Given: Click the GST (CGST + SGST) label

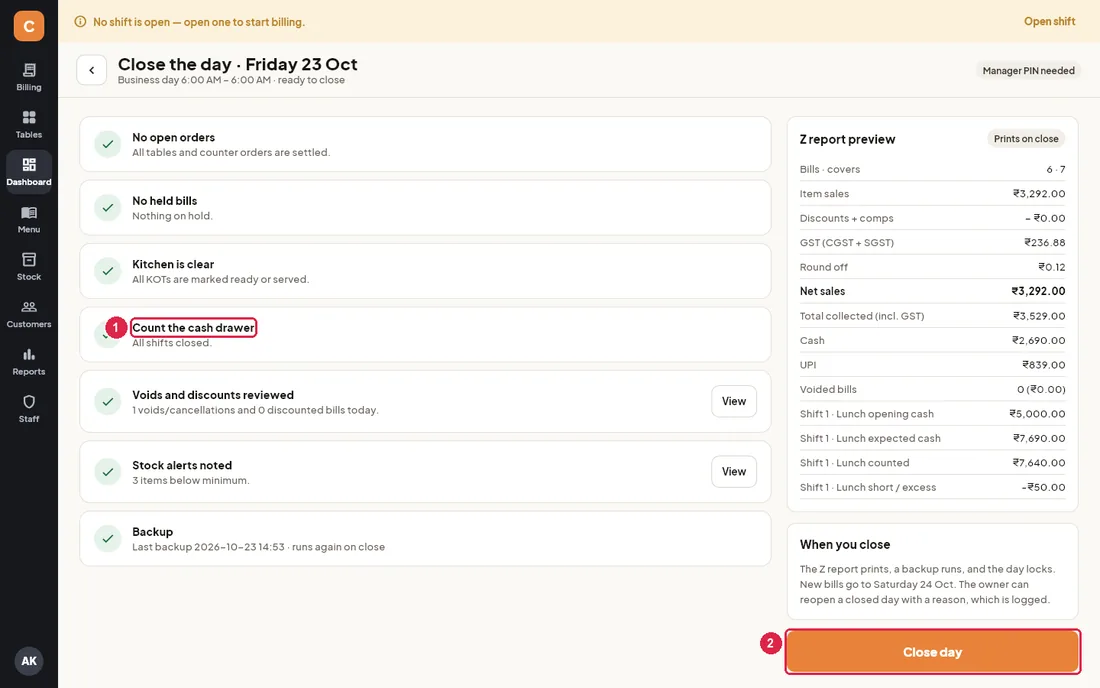Looking at the screenshot, I should click(847, 243).
